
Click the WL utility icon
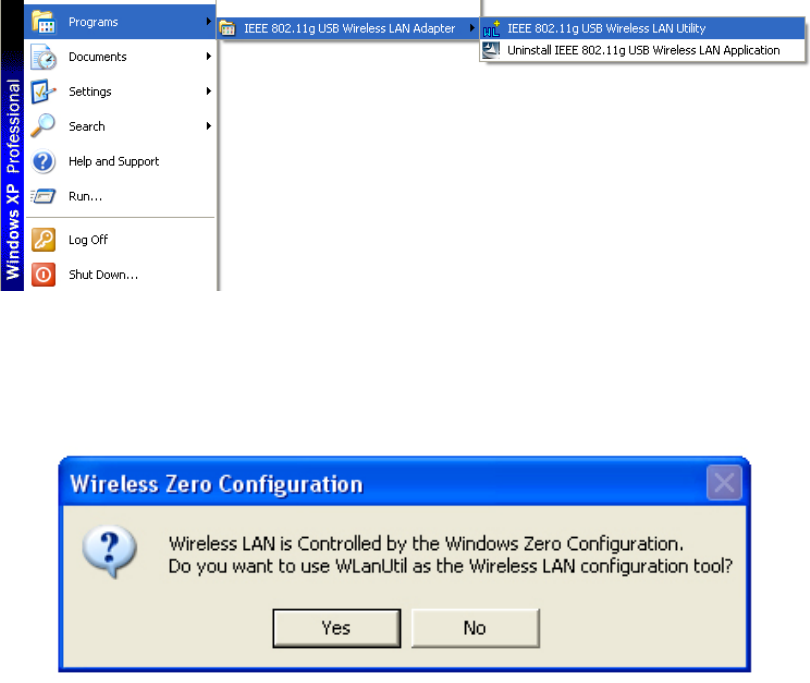tap(491, 28)
